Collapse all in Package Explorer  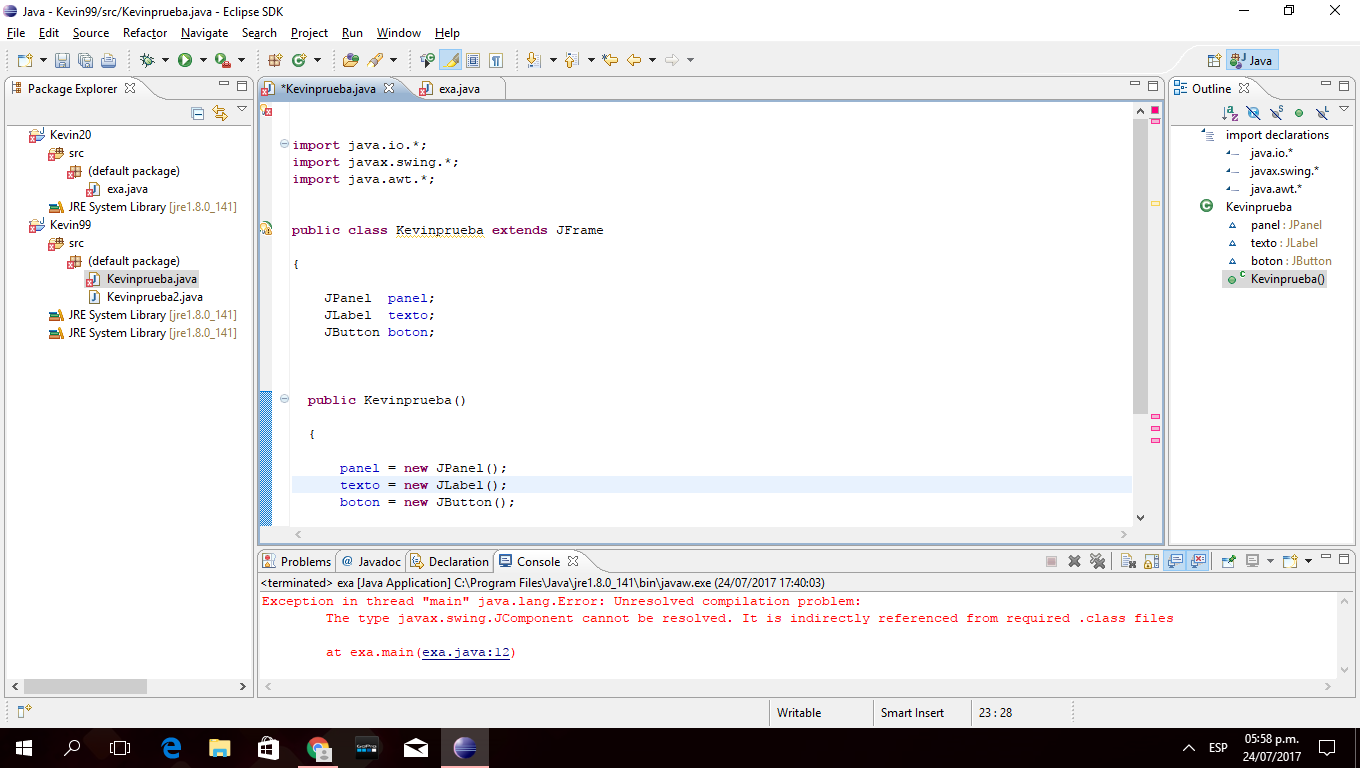[x=198, y=114]
